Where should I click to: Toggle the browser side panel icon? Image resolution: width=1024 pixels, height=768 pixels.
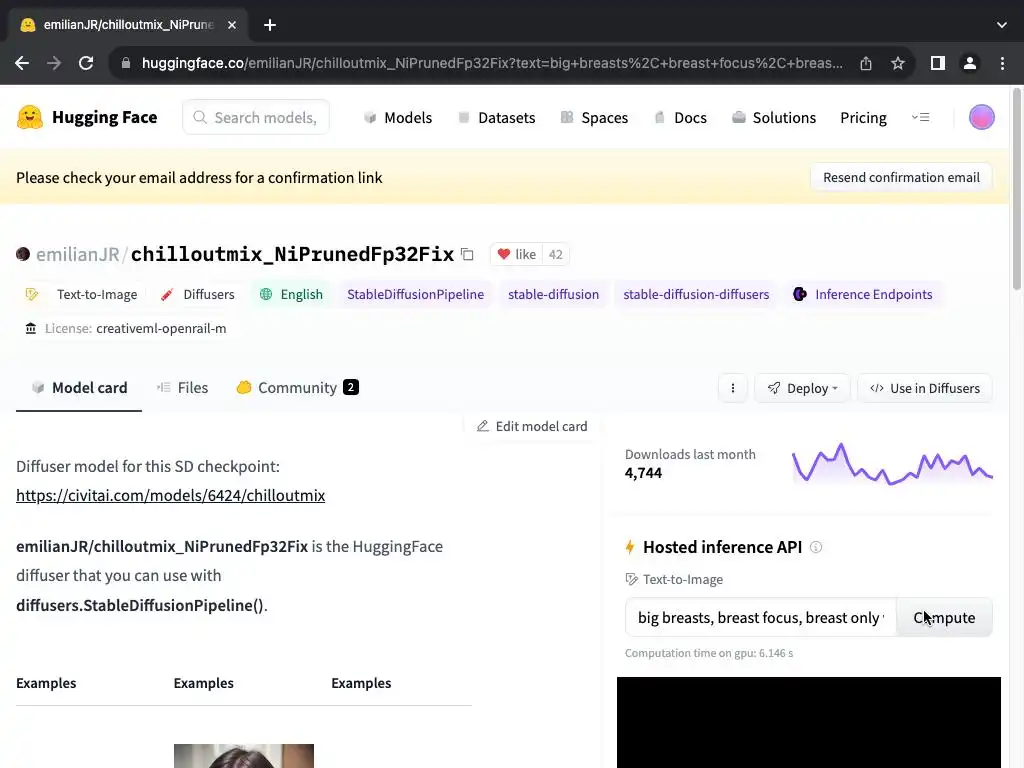pyautogui.click(x=938, y=63)
